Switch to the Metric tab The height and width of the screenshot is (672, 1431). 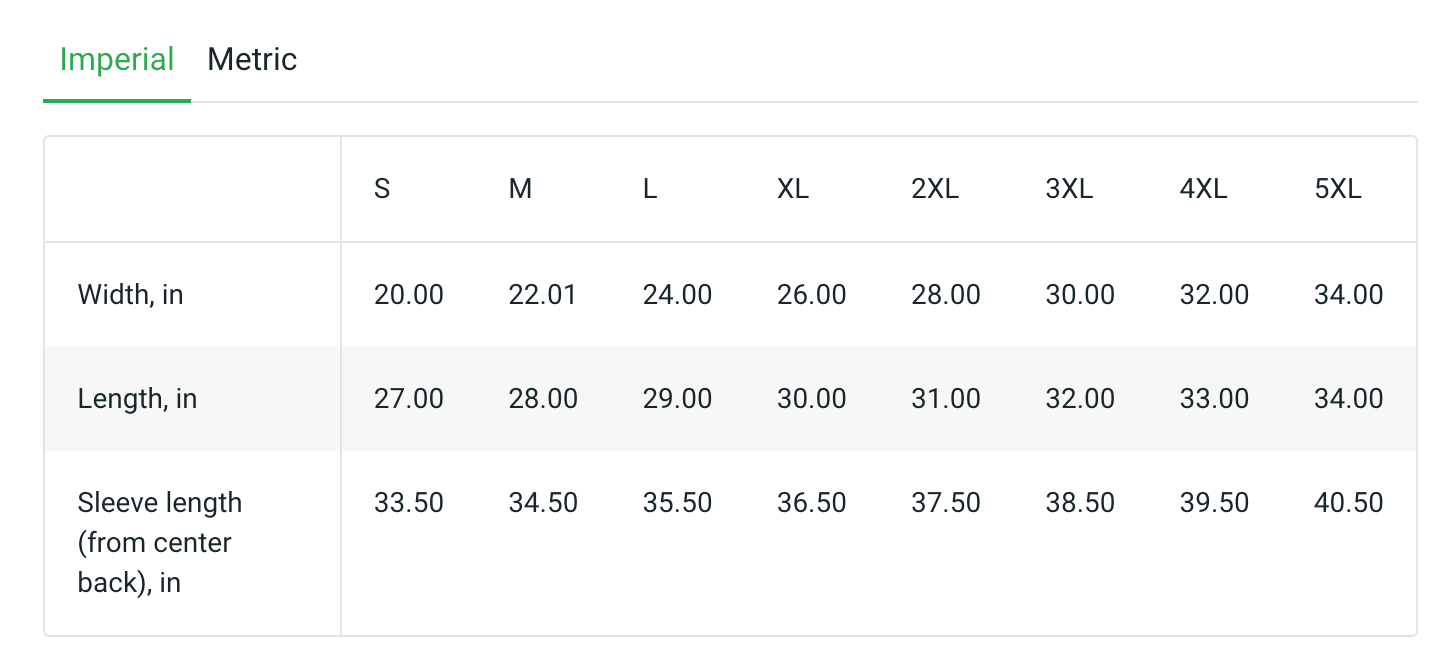click(252, 60)
